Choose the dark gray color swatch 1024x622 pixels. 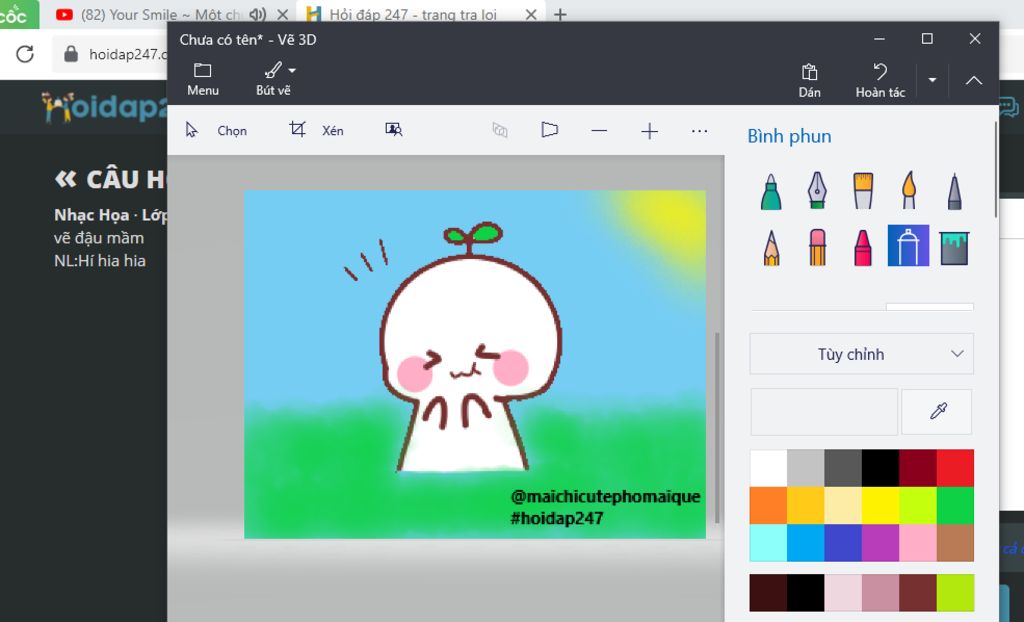(x=842, y=468)
